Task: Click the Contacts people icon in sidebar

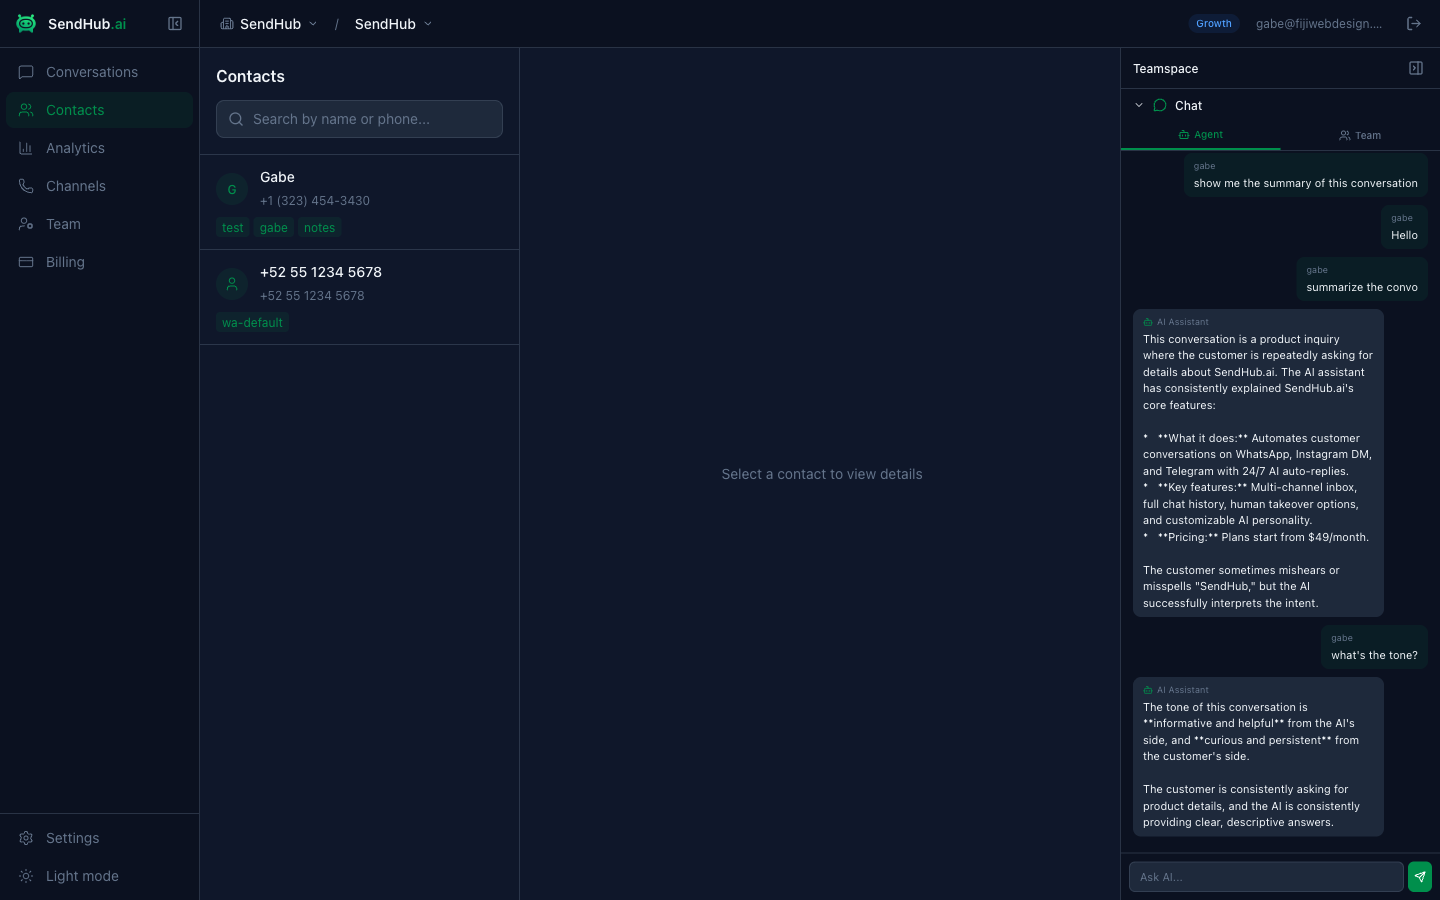Action: click(x=26, y=110)
